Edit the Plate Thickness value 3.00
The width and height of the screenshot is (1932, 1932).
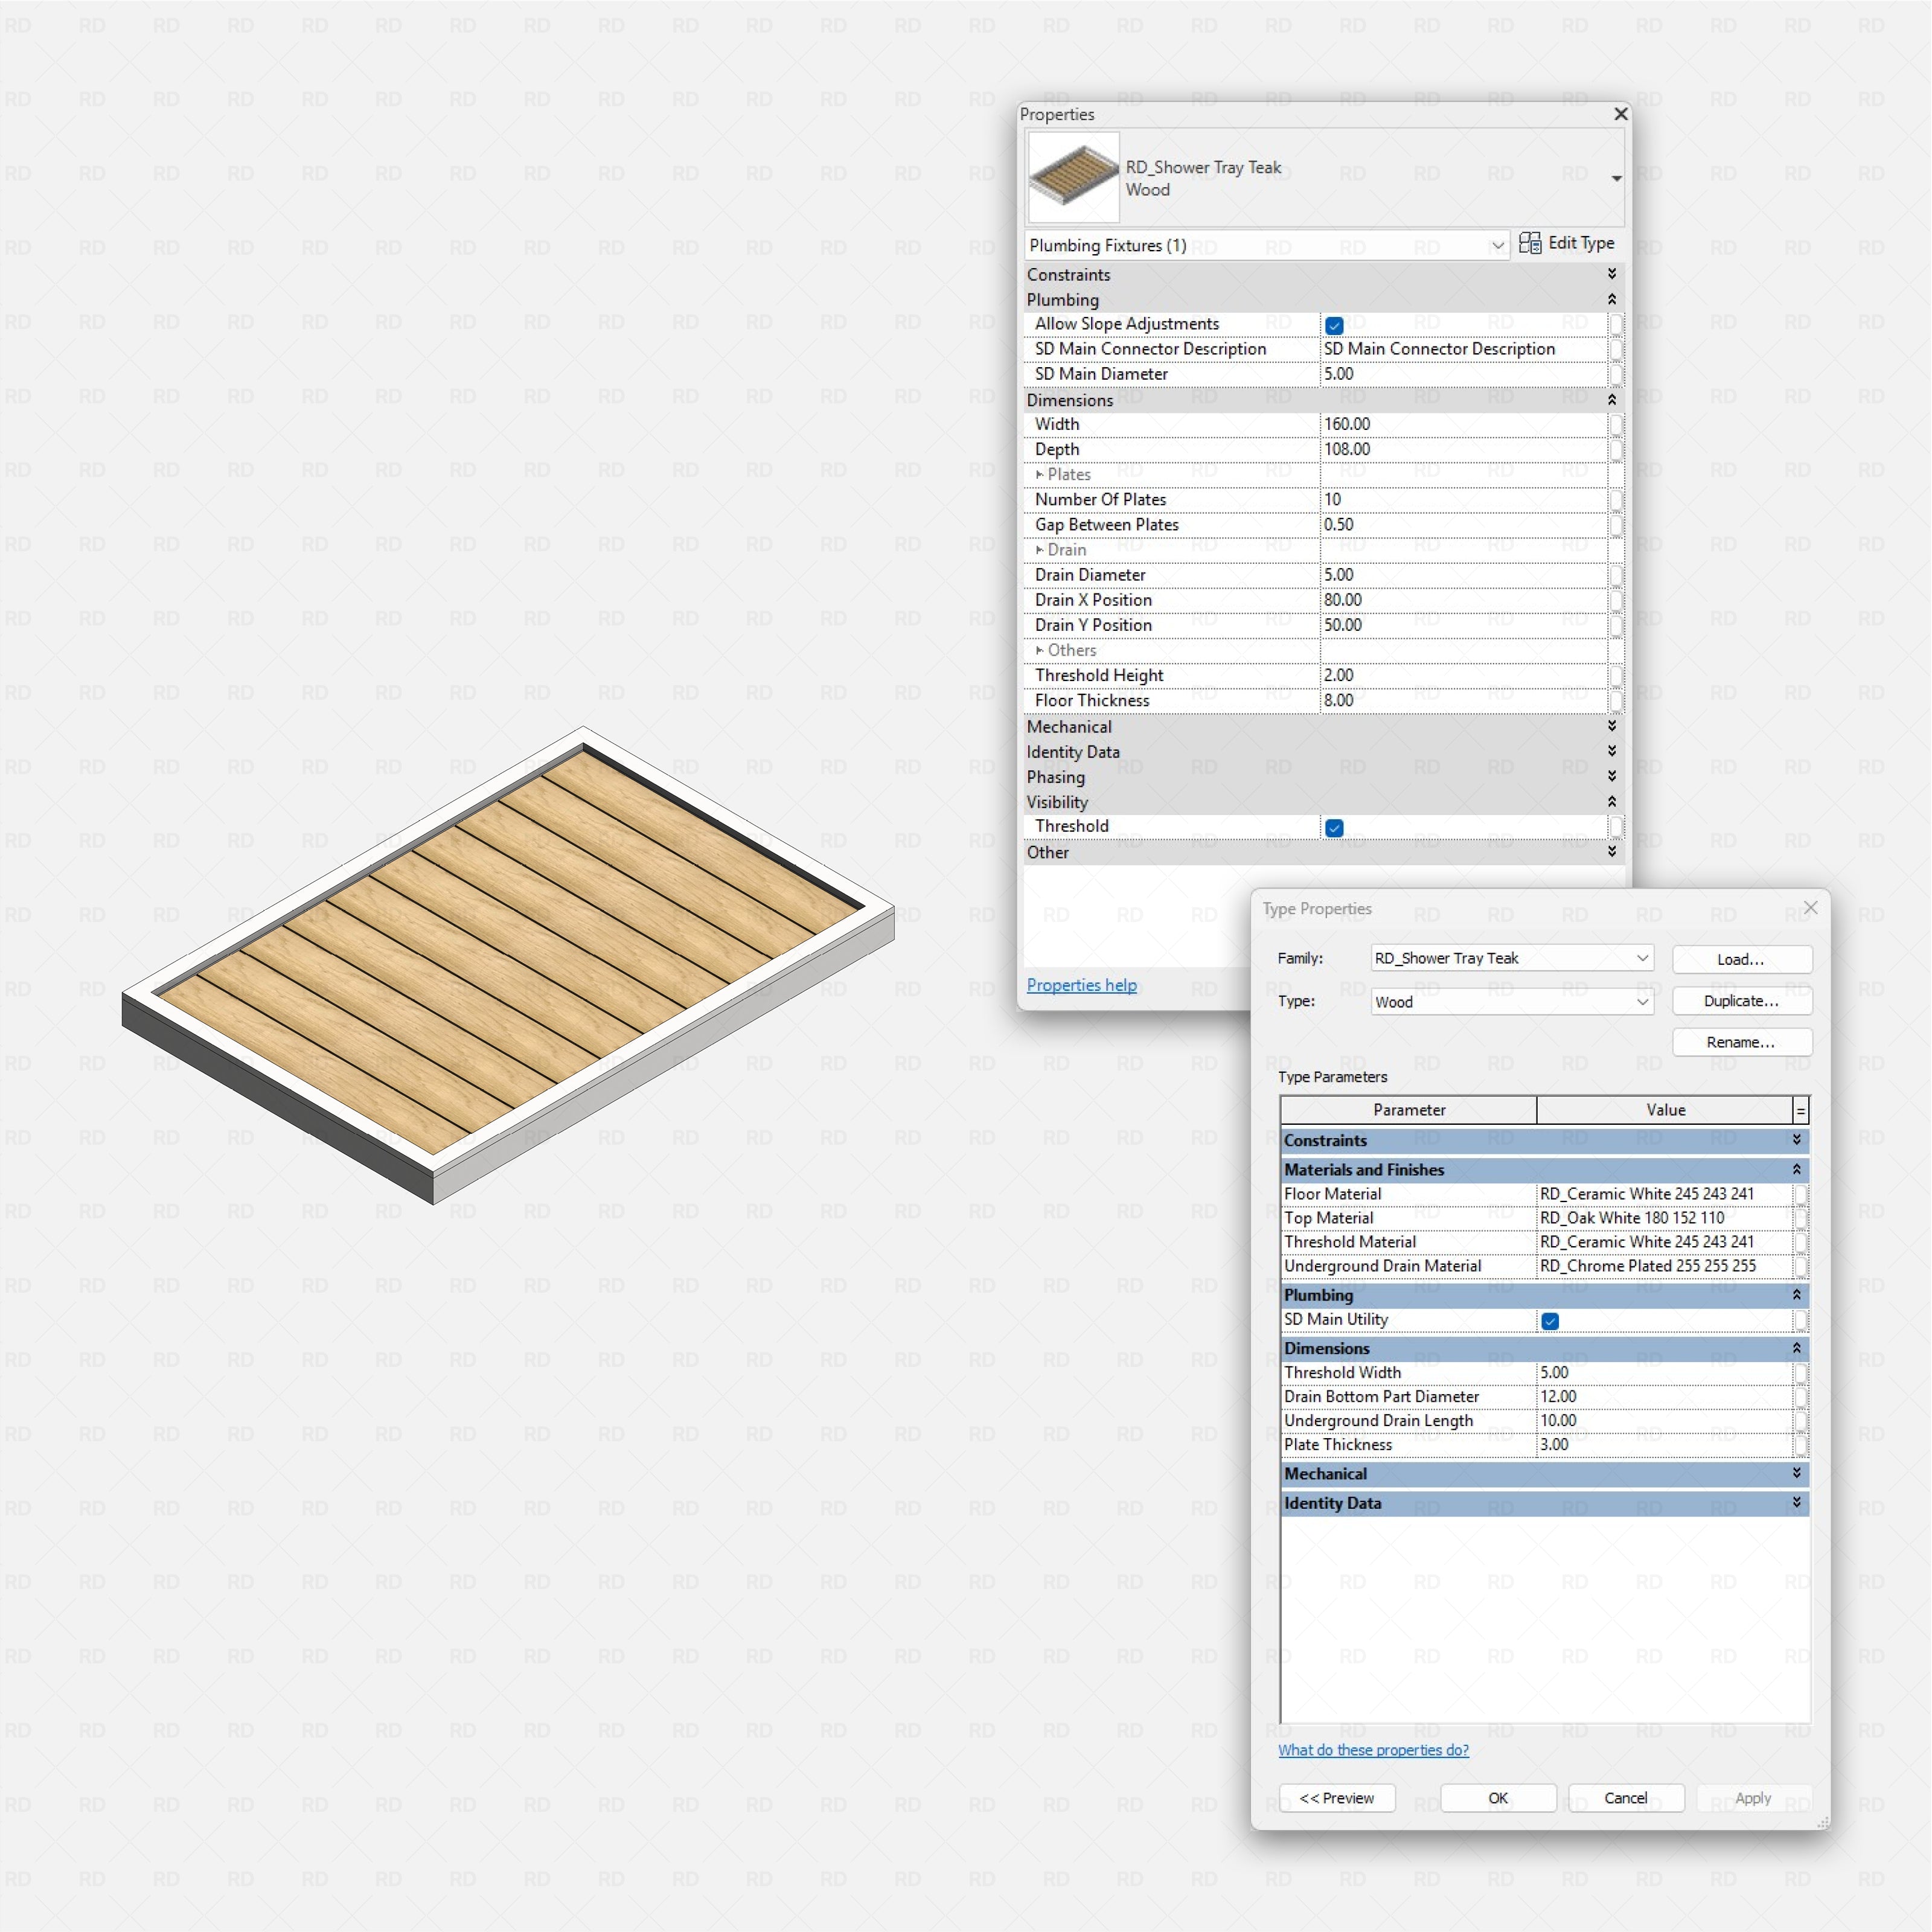pos(1665,1445)
